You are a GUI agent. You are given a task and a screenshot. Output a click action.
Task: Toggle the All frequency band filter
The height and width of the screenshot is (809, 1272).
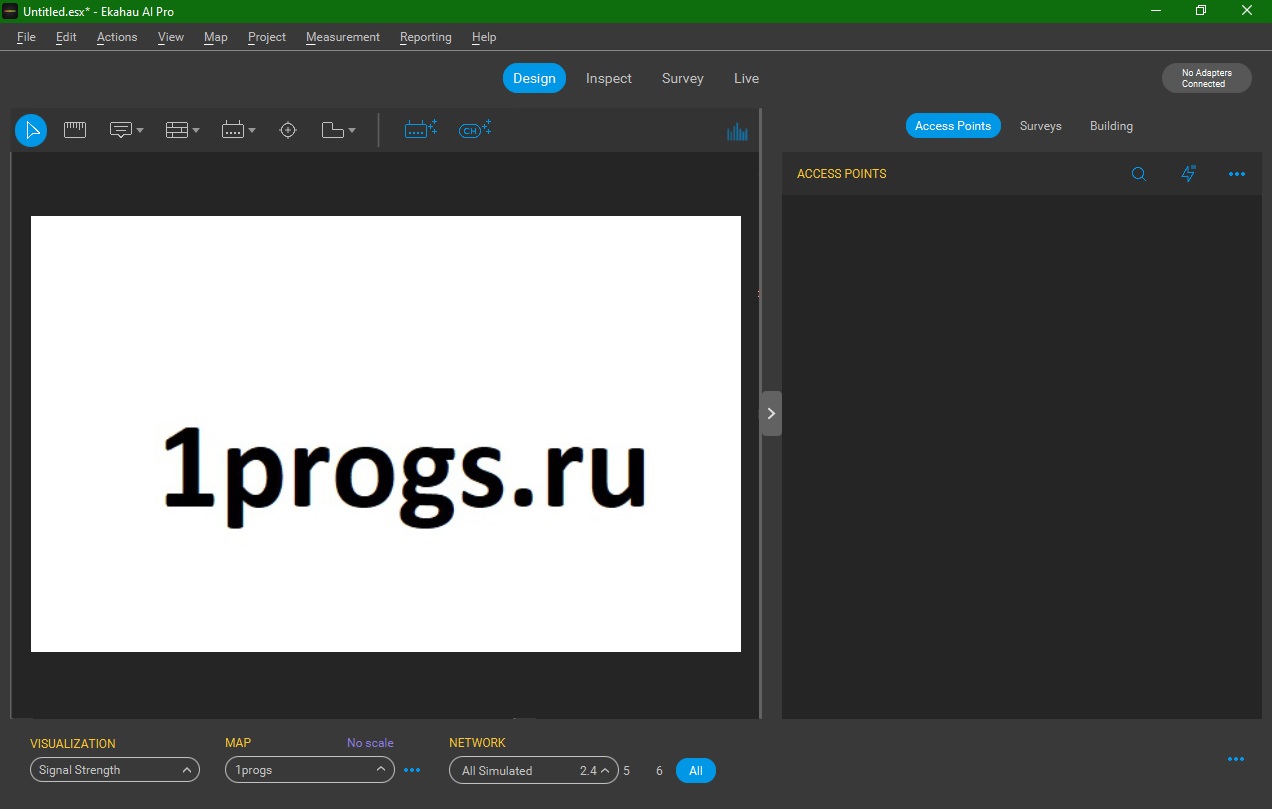click(x=695, y=771)
